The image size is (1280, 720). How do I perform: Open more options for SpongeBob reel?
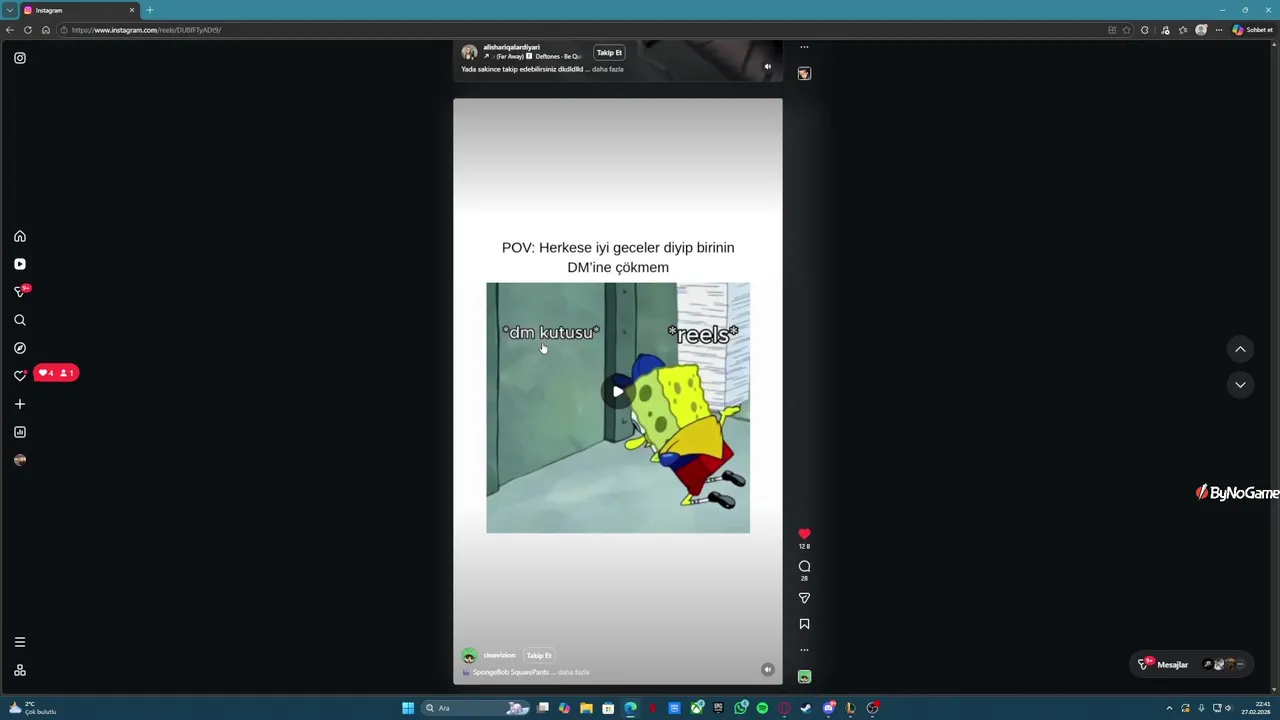[804, 650]
